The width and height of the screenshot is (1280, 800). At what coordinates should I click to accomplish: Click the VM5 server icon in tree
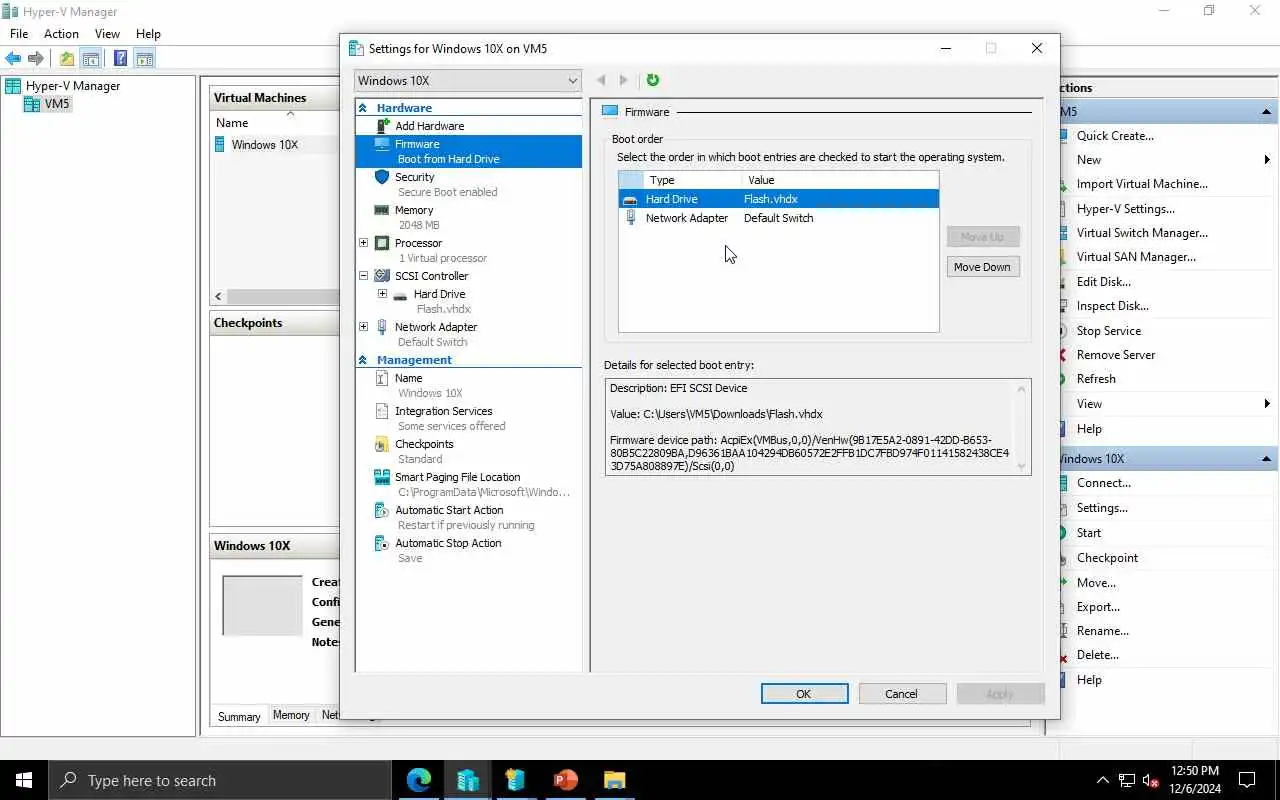coord(32,104)
